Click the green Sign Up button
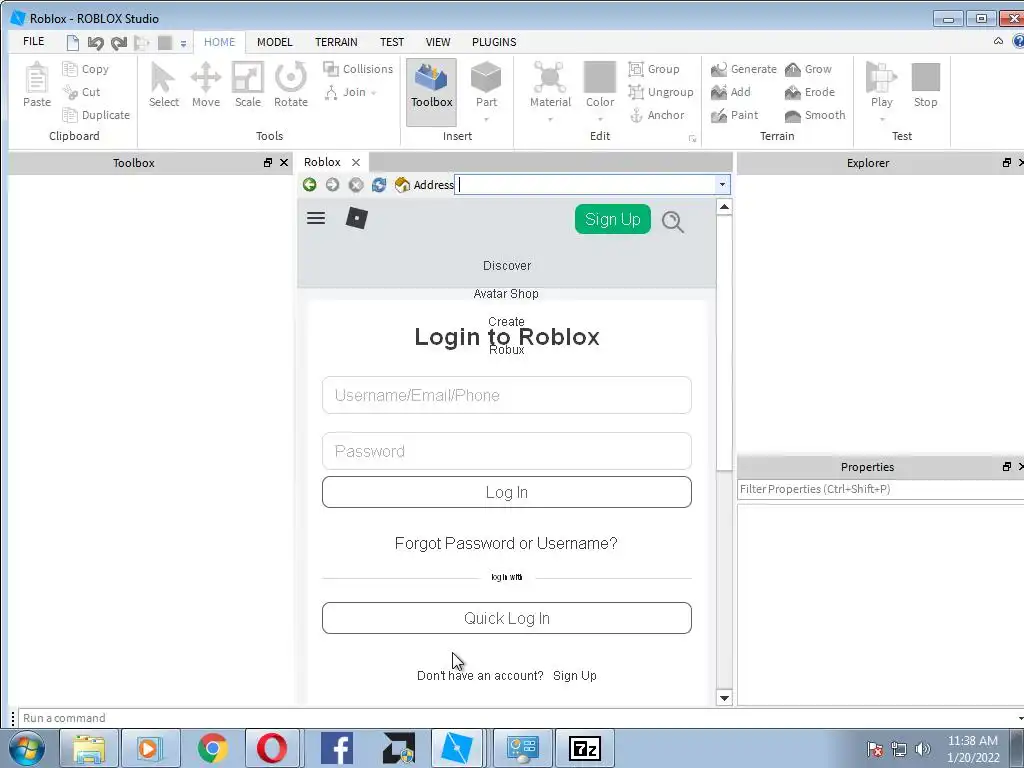 pyautogui.click(x=613, y=219)
